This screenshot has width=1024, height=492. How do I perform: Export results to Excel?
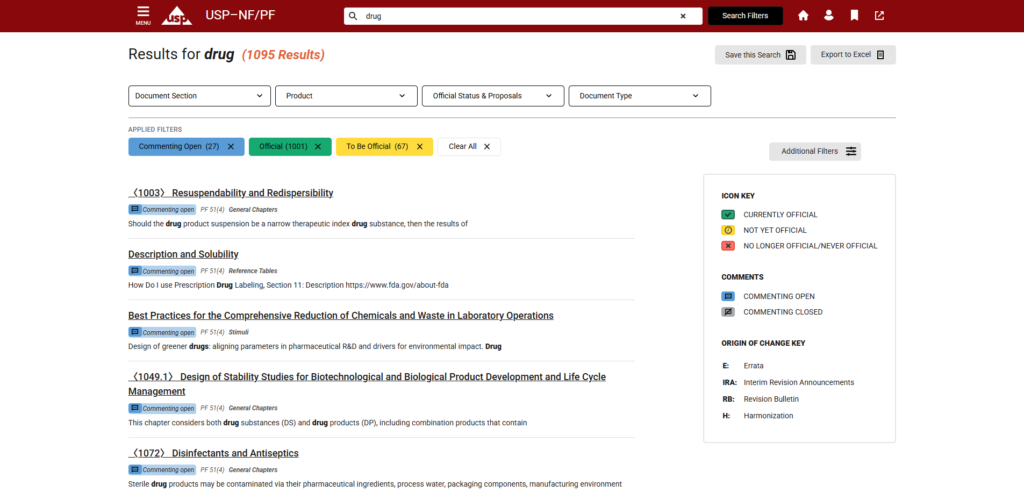852,55
